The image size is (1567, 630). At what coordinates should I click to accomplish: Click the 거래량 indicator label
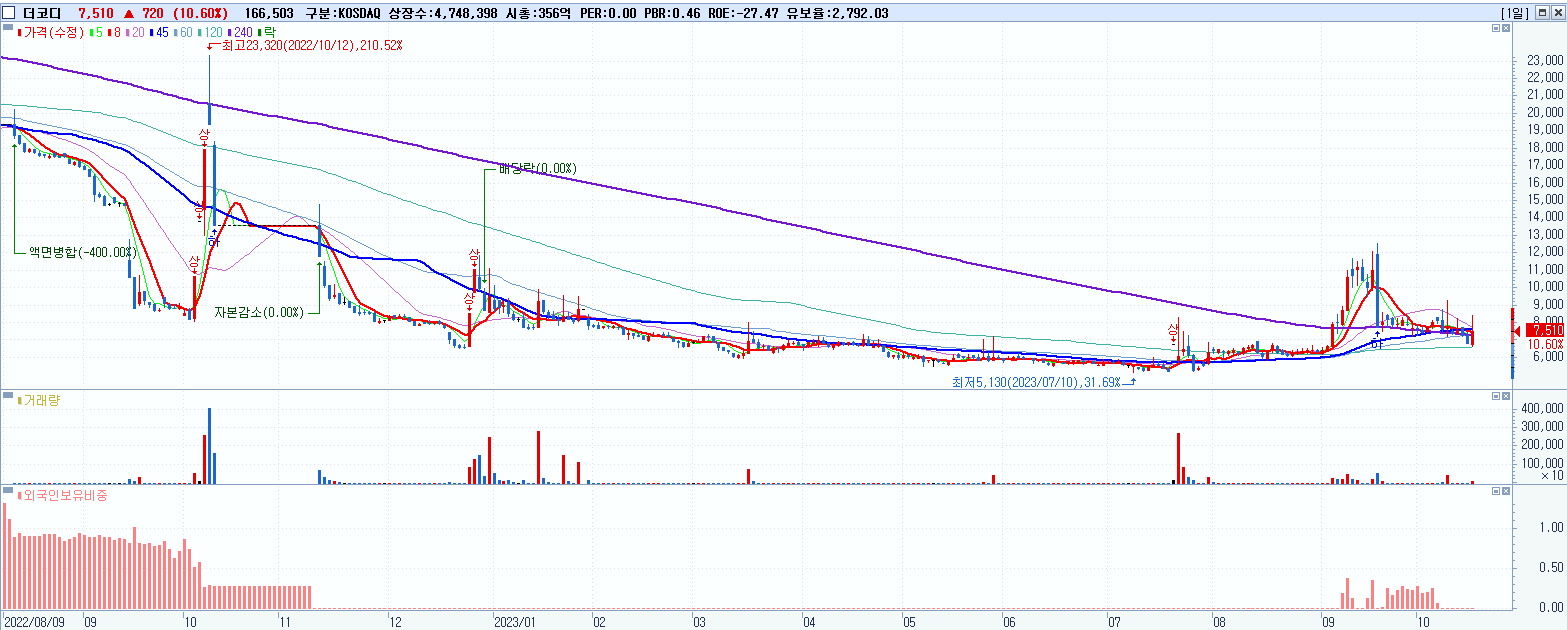(38, 401)
